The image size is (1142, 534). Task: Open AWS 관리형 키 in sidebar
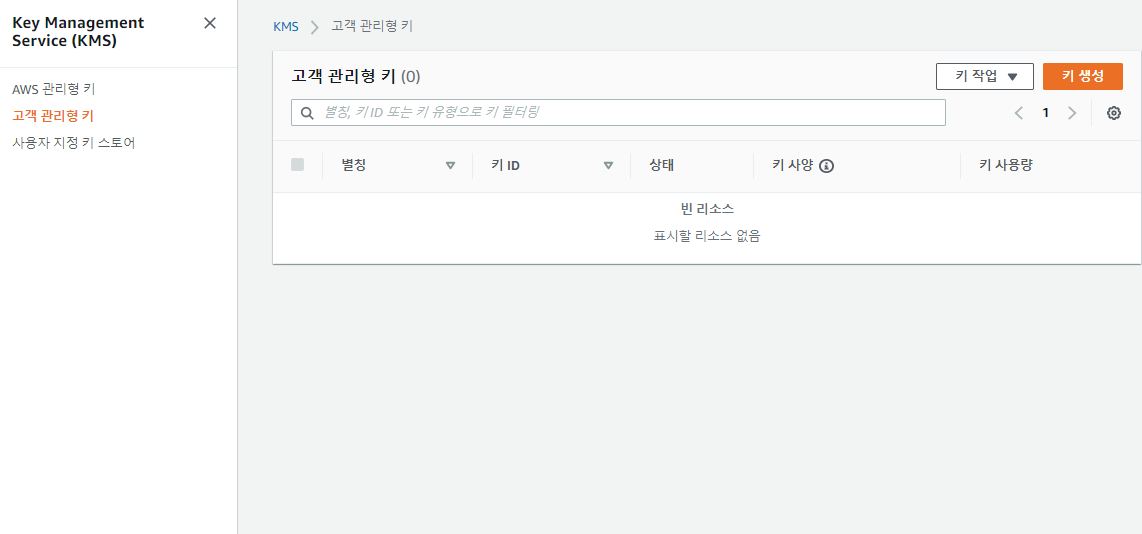54,89
